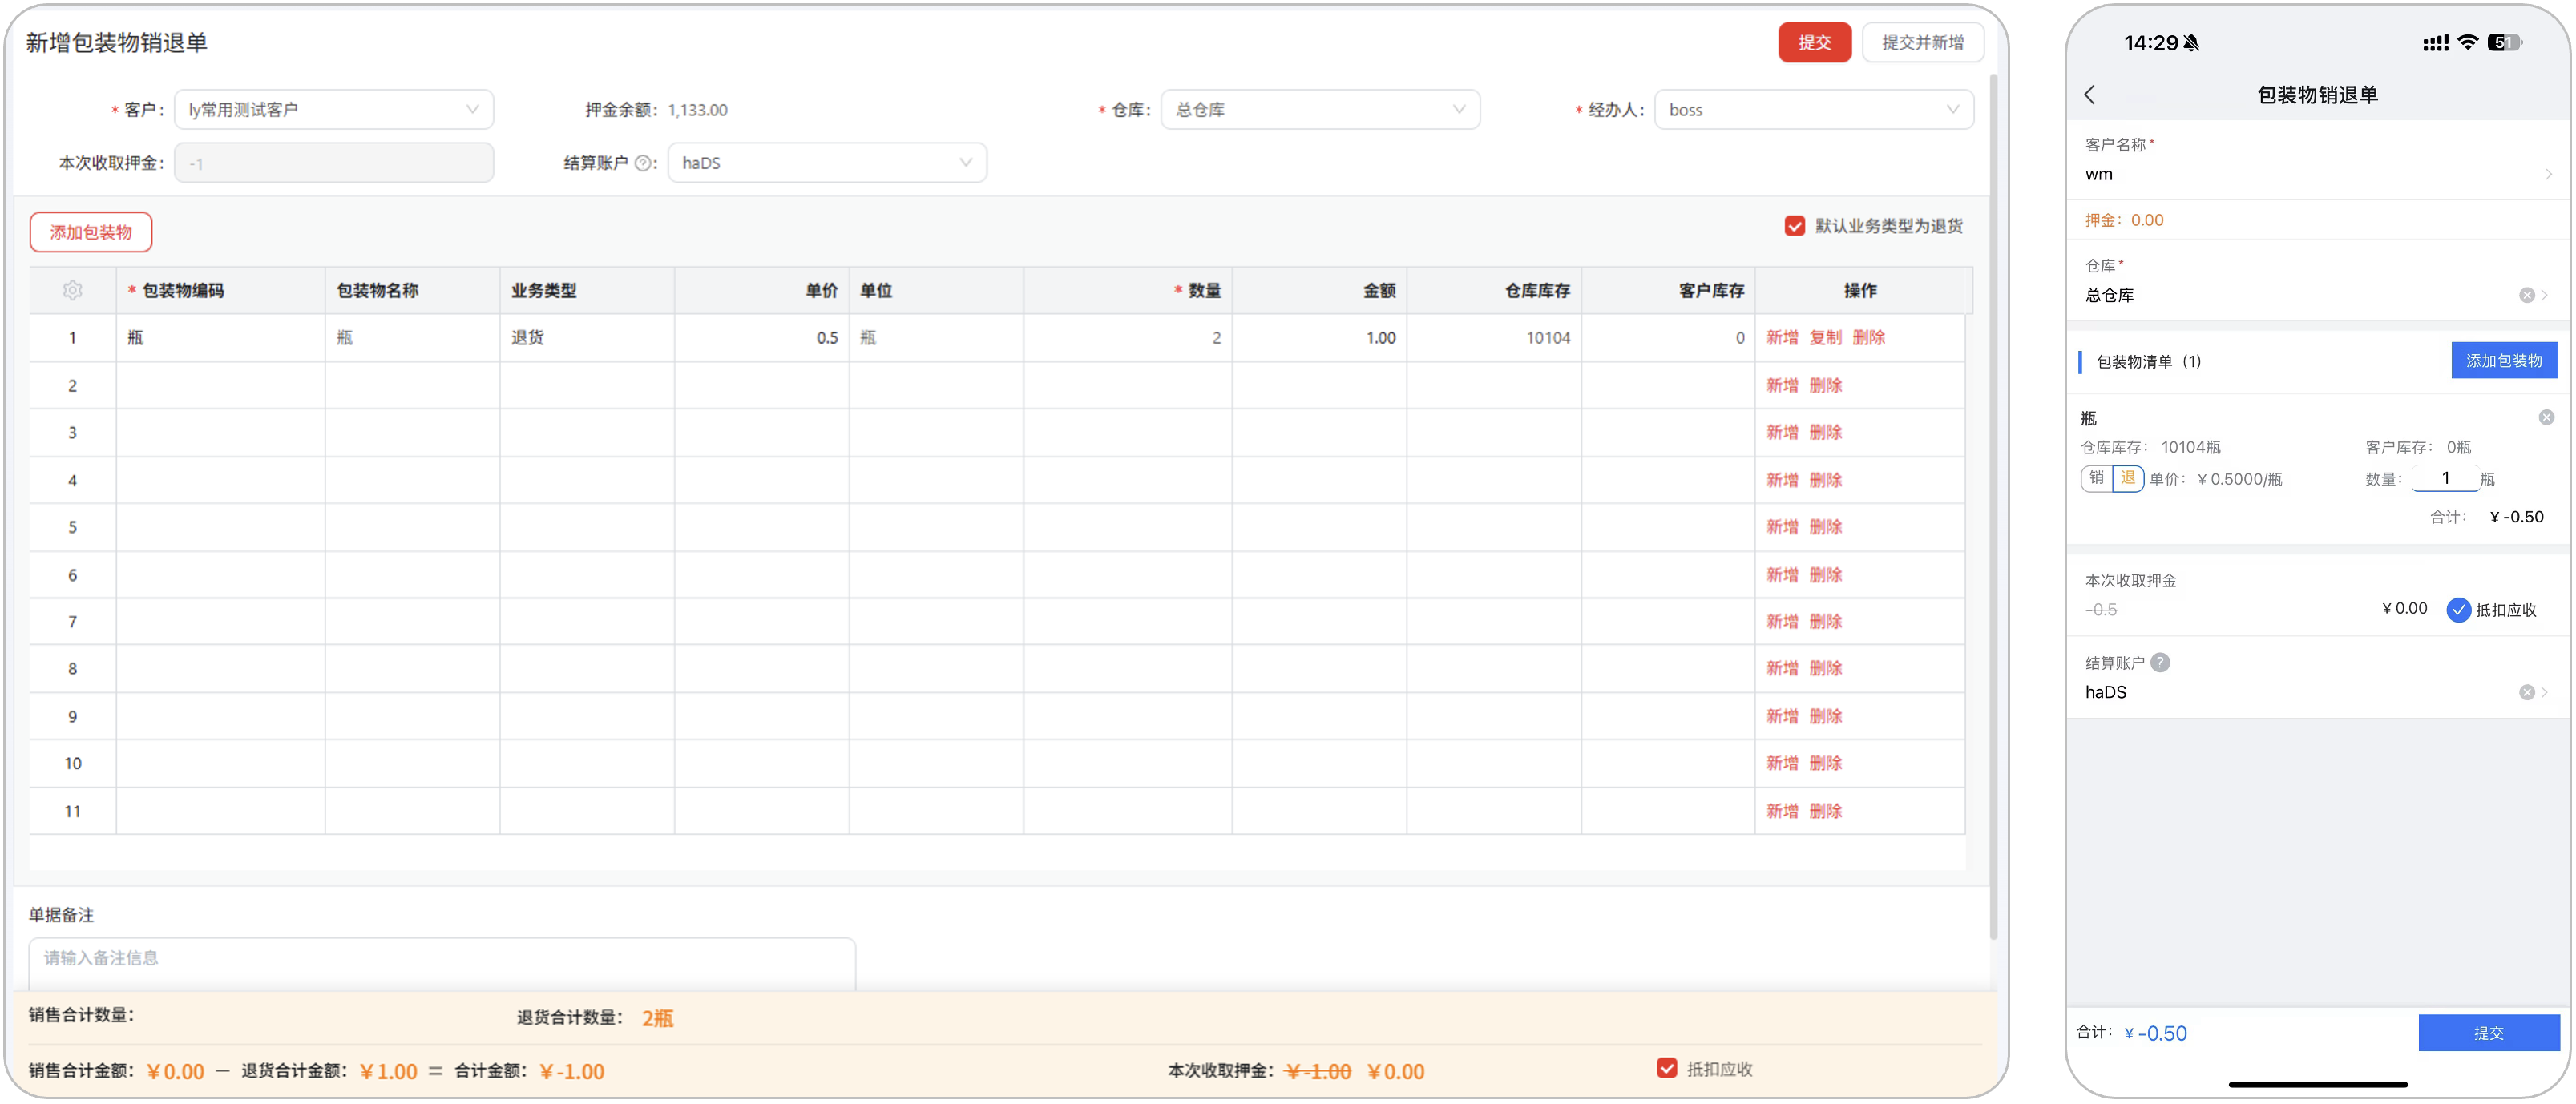
Task: Open mobile settlement account chevron
Action: (2545, 692)
